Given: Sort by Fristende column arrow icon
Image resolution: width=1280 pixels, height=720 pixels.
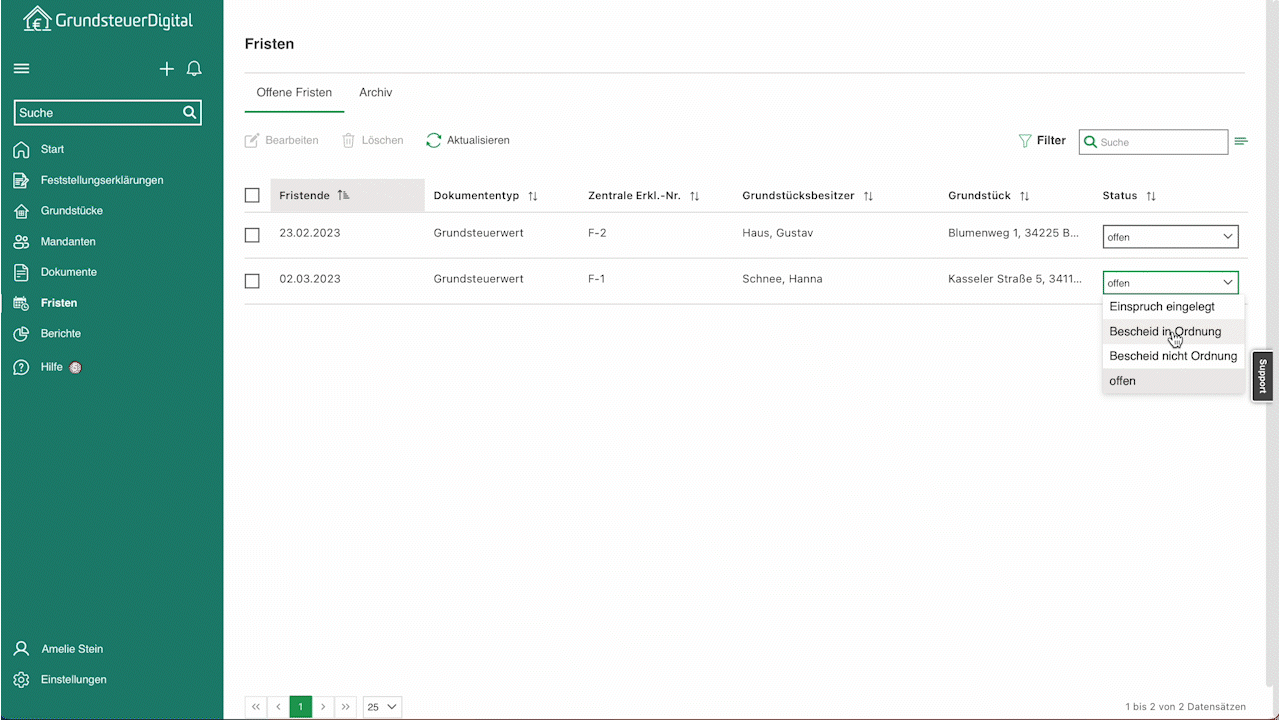Looking at the screenshot, I should click(343, 196).
